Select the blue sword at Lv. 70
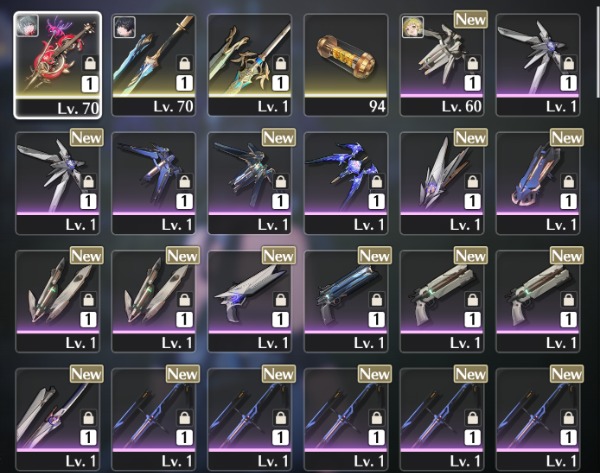This screenshot has height=473, width=600. point(153,65)
